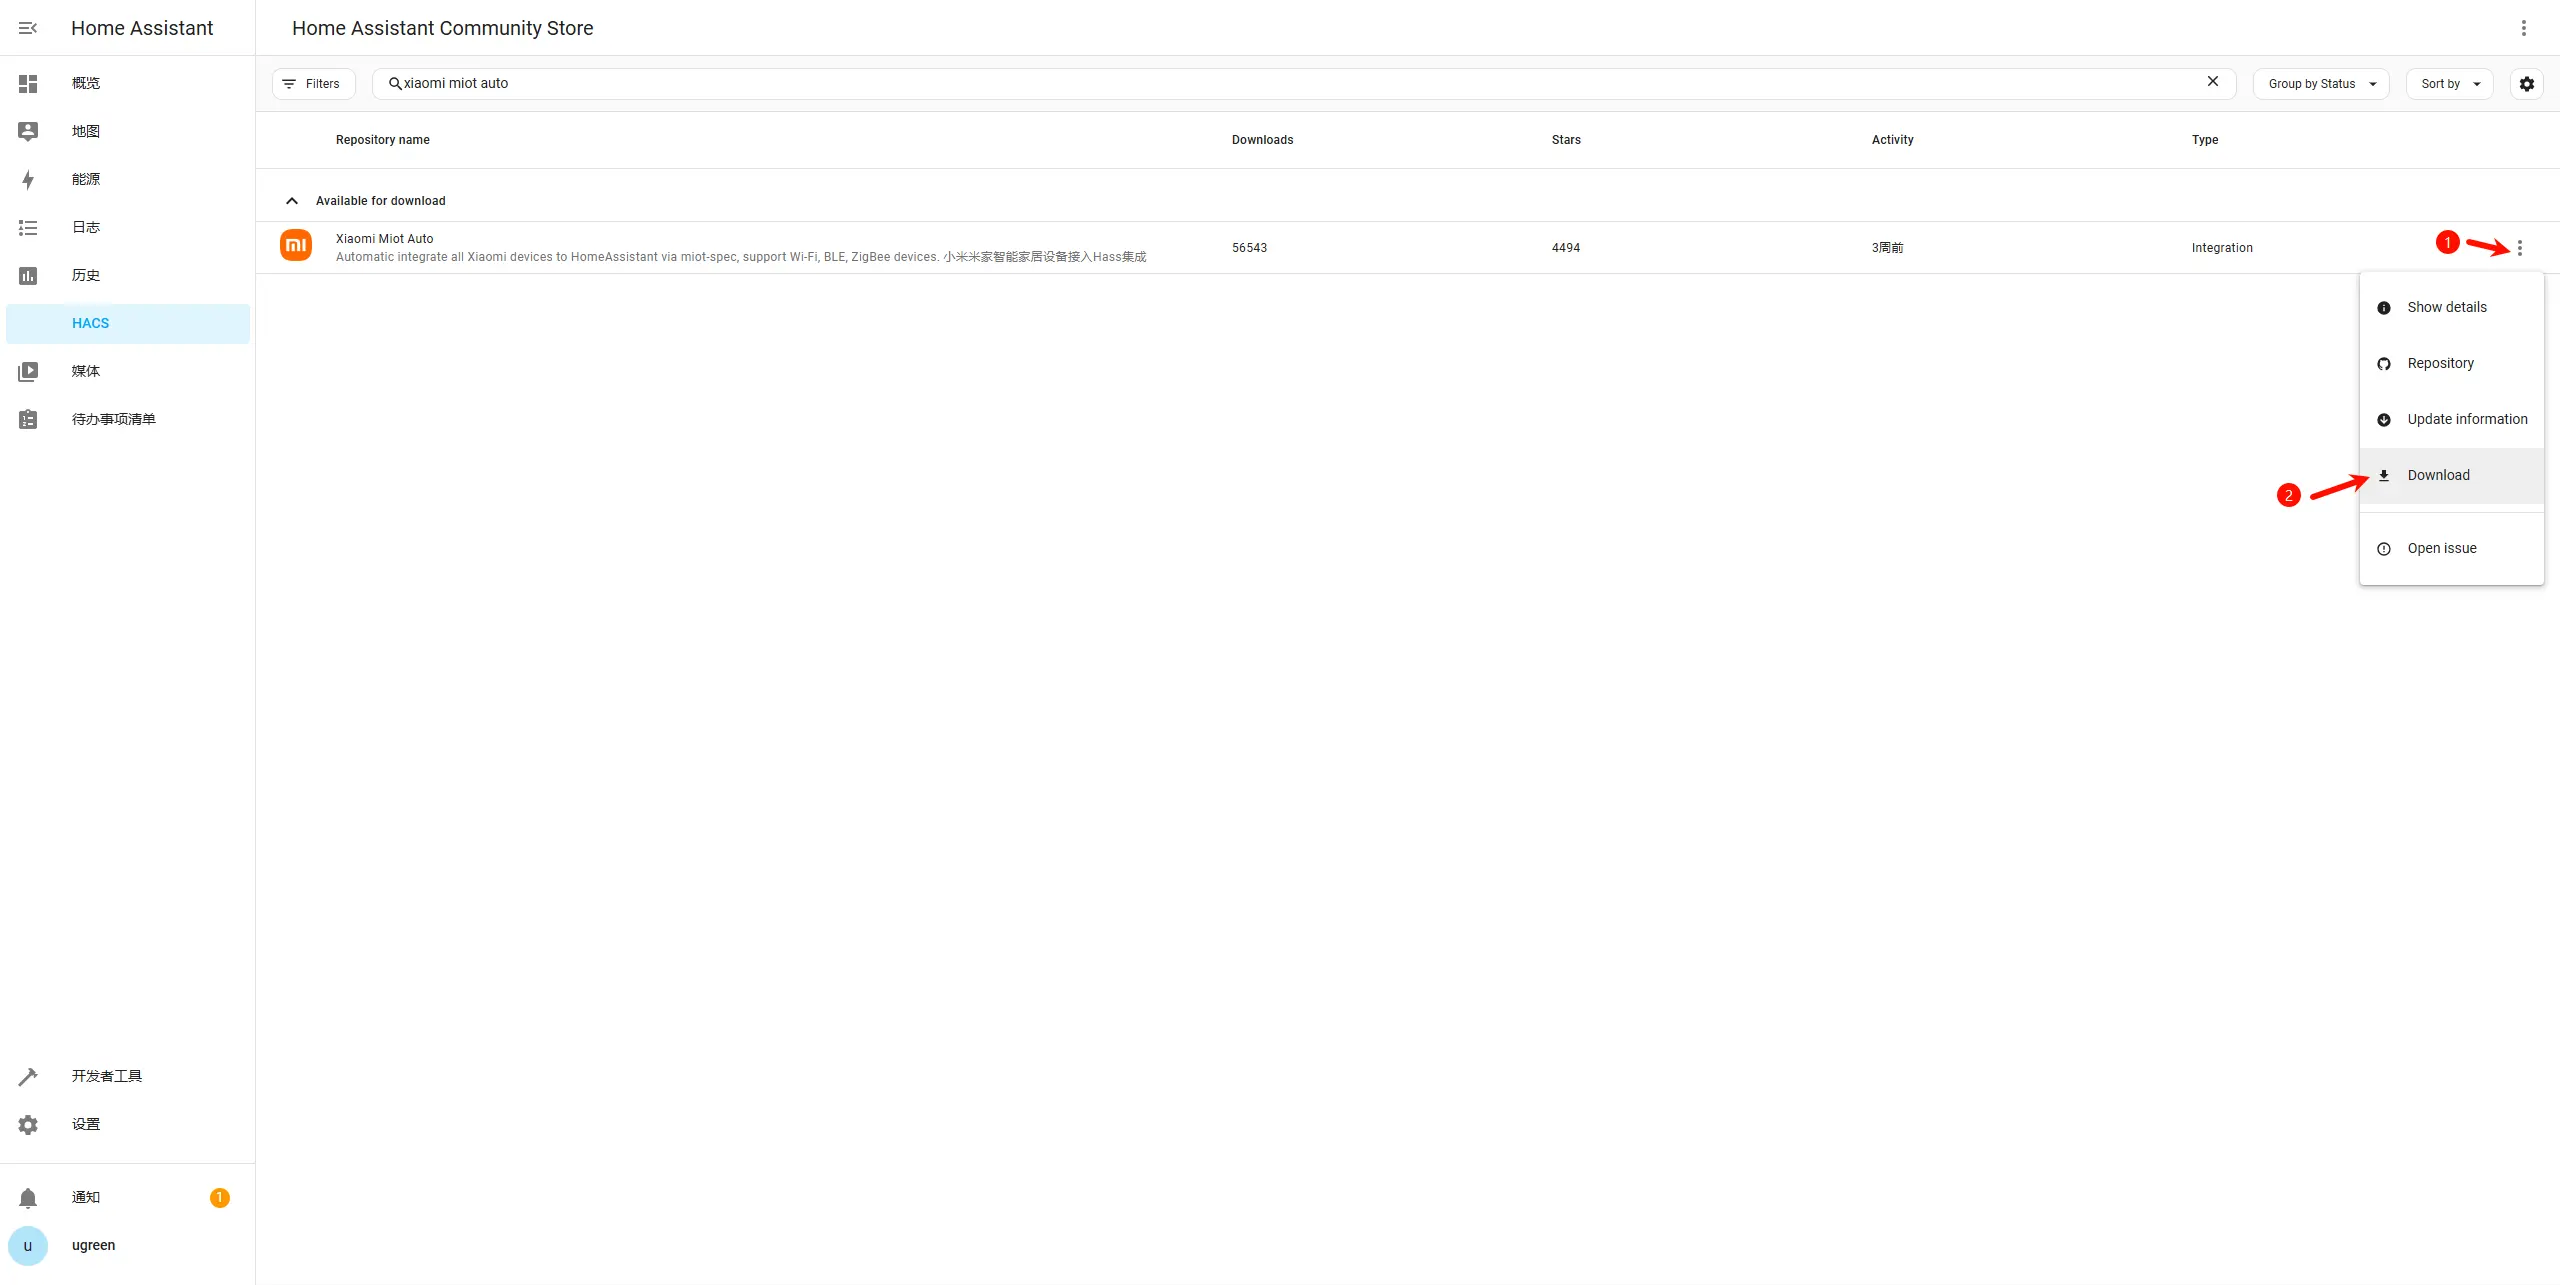Open Notifications bell icon

point(28,1198)
